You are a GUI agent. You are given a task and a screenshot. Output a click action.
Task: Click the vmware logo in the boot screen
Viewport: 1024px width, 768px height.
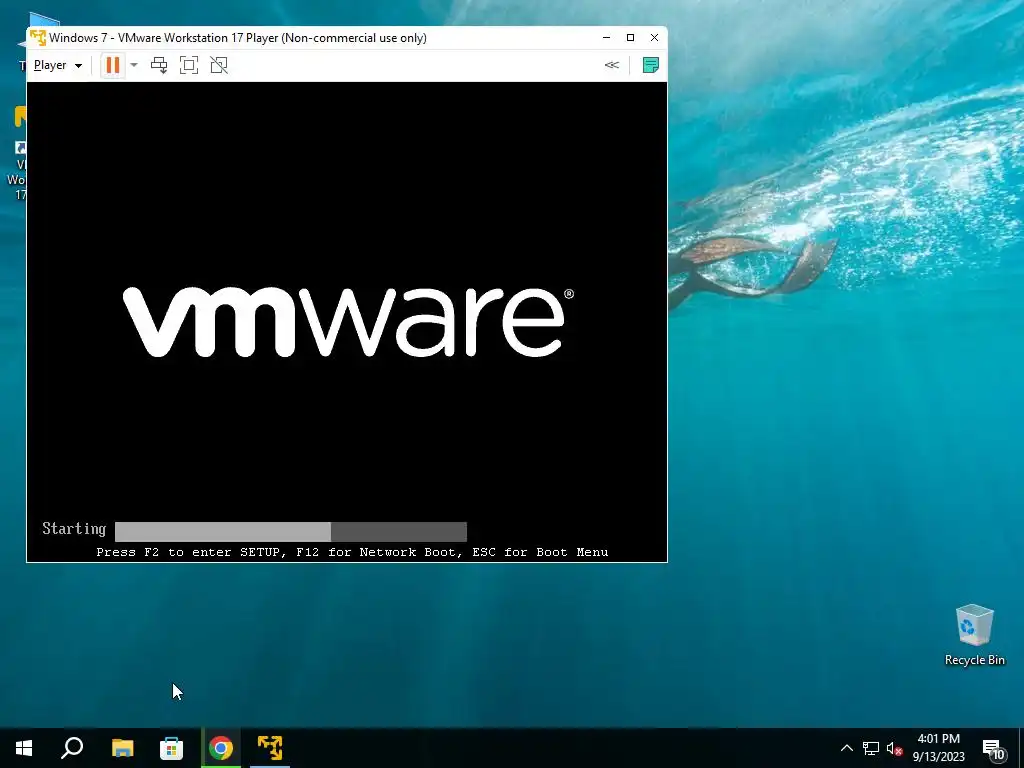[x=349, y=322]
